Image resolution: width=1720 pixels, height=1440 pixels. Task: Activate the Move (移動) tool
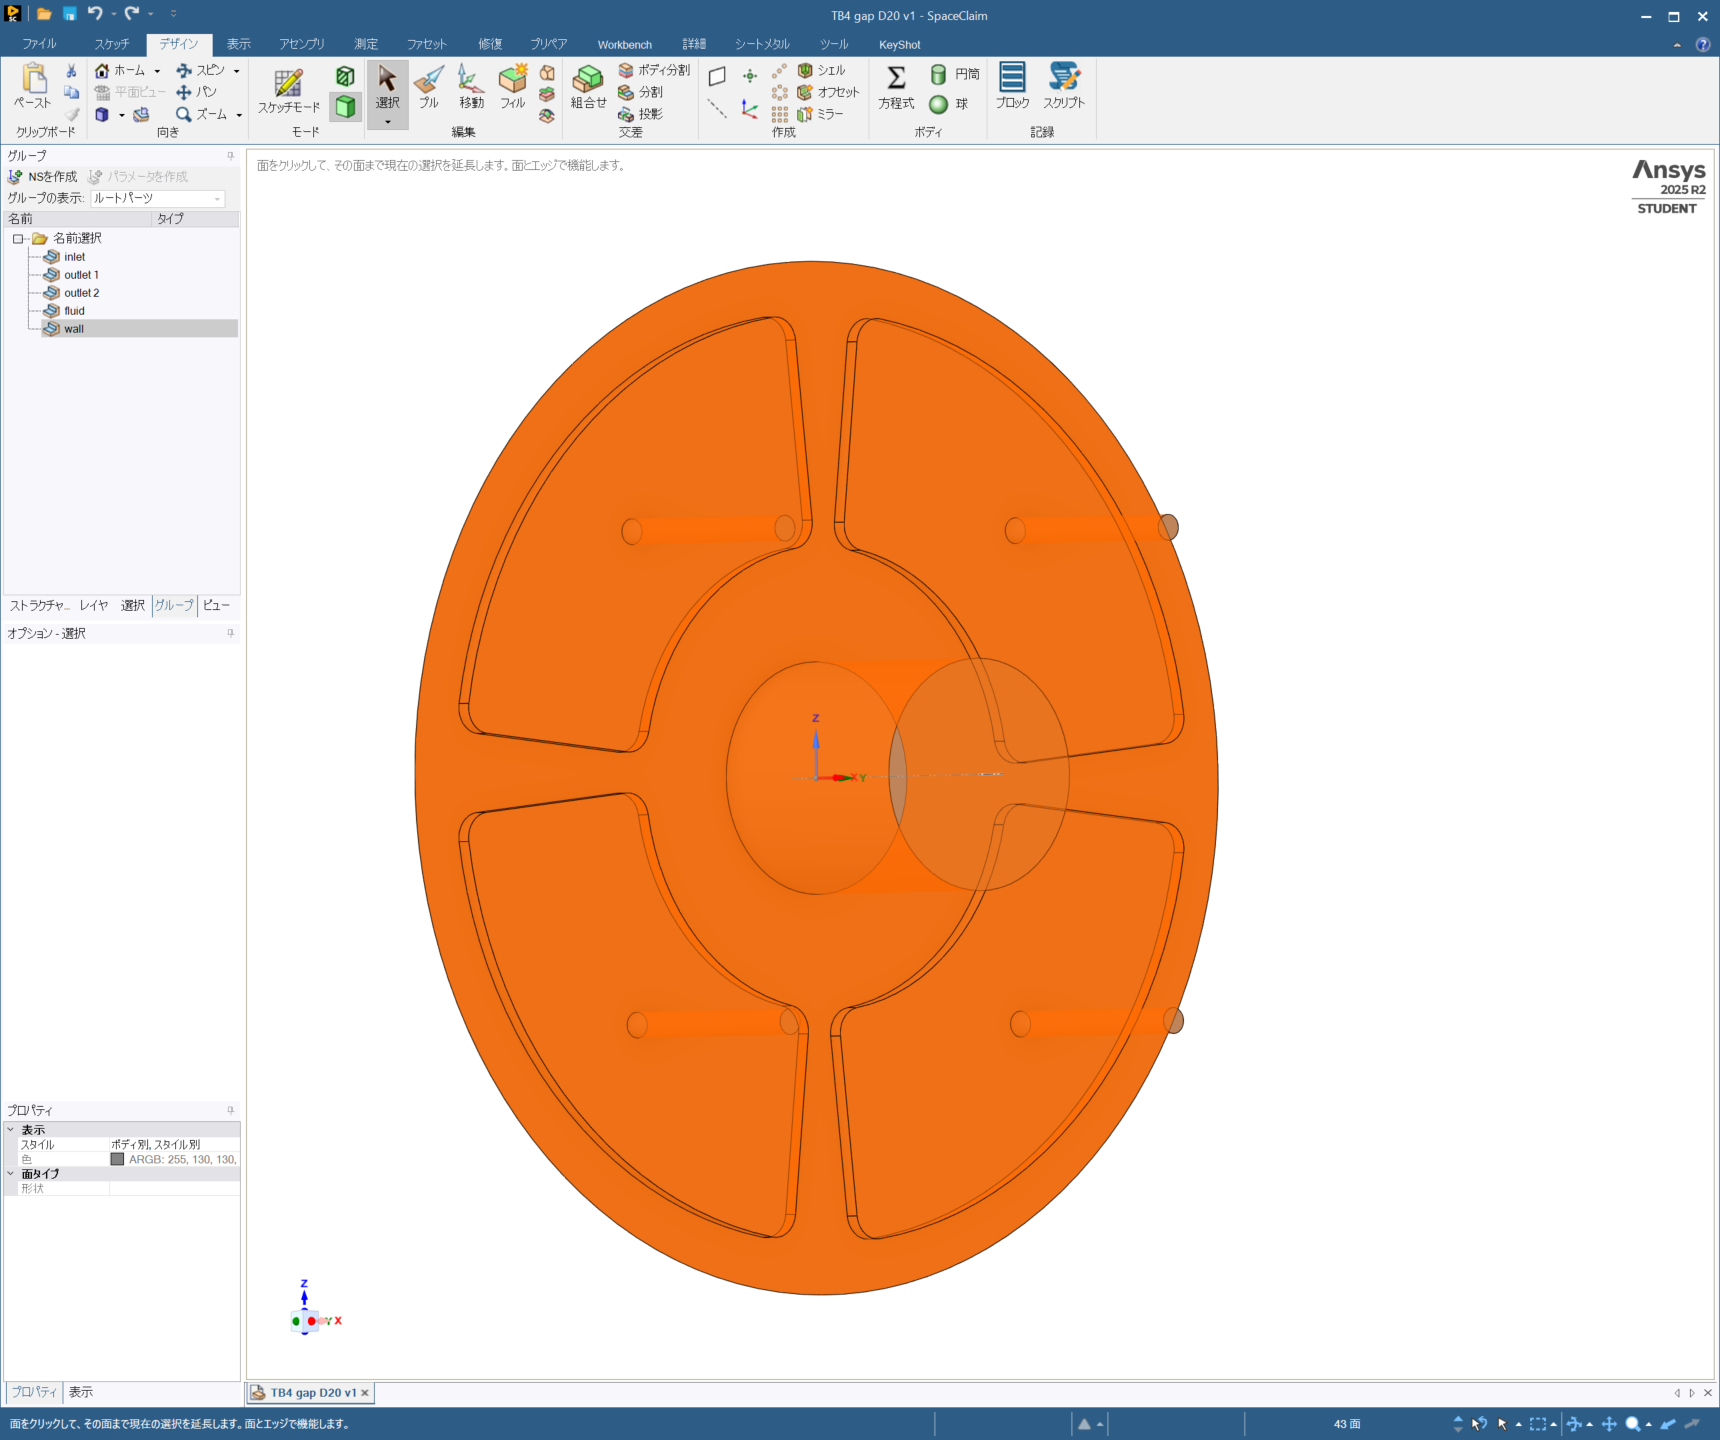click(471, 86)
